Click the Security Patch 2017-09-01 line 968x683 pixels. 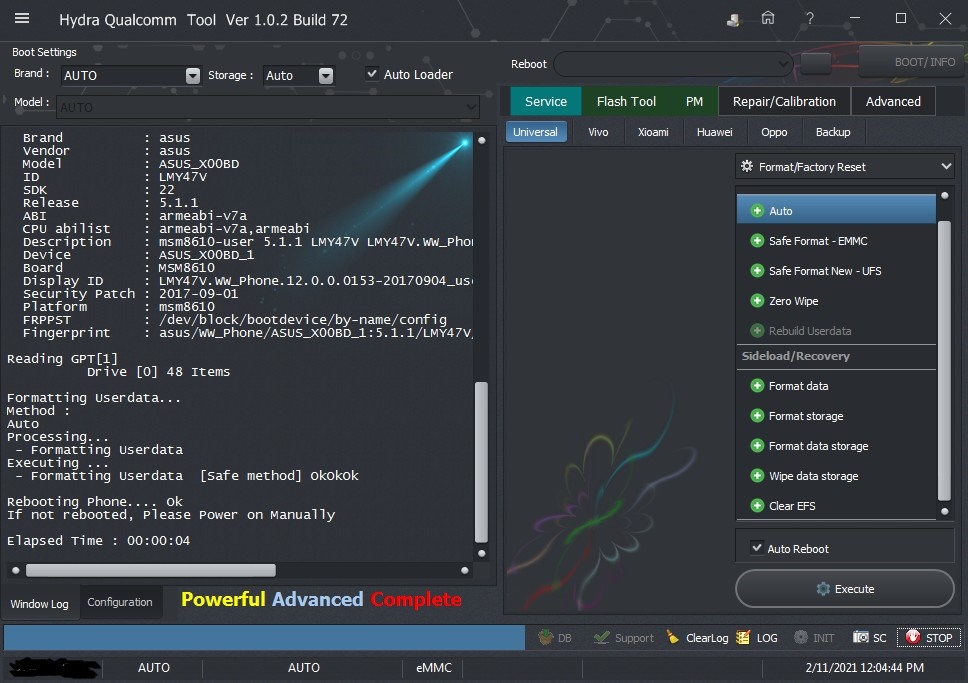(130, 293)
